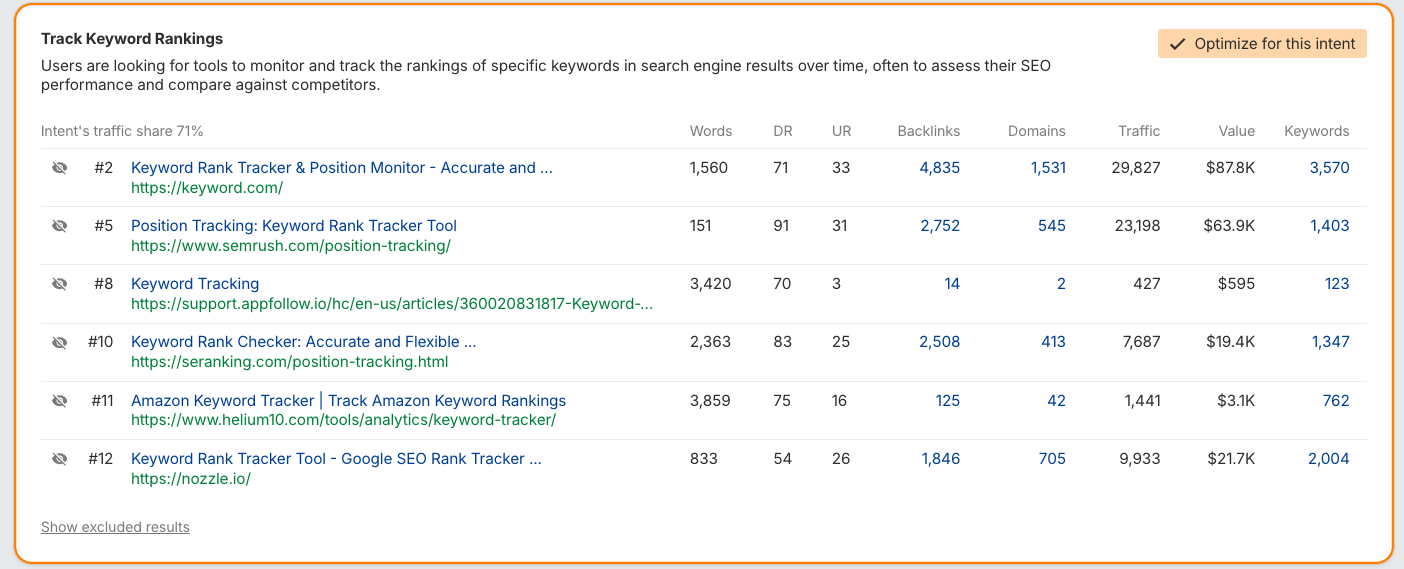Viewport: 1404px width, 569px height.
Task: Open the Amazon Keyword Tracker page title
Action: (x=348, y=401)
